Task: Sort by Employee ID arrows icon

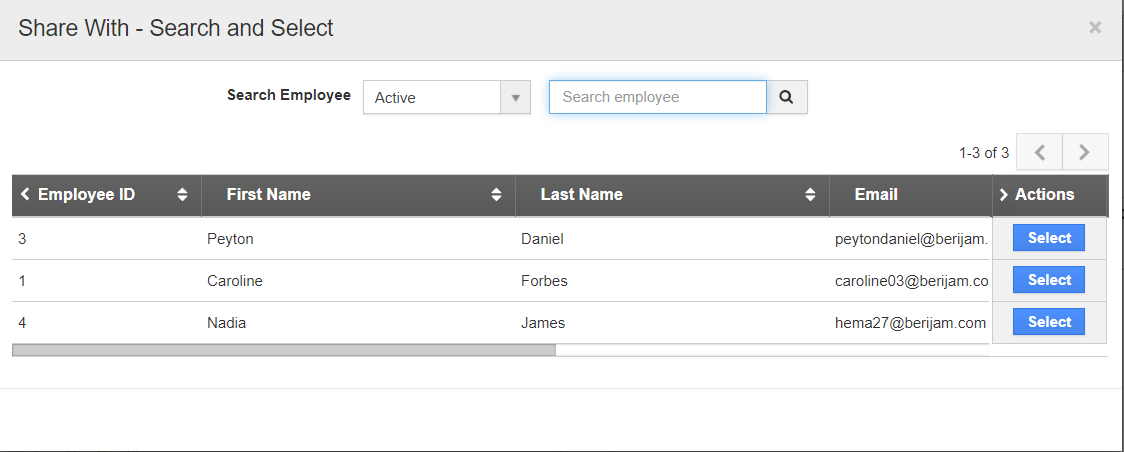Action: pos(182,195)
